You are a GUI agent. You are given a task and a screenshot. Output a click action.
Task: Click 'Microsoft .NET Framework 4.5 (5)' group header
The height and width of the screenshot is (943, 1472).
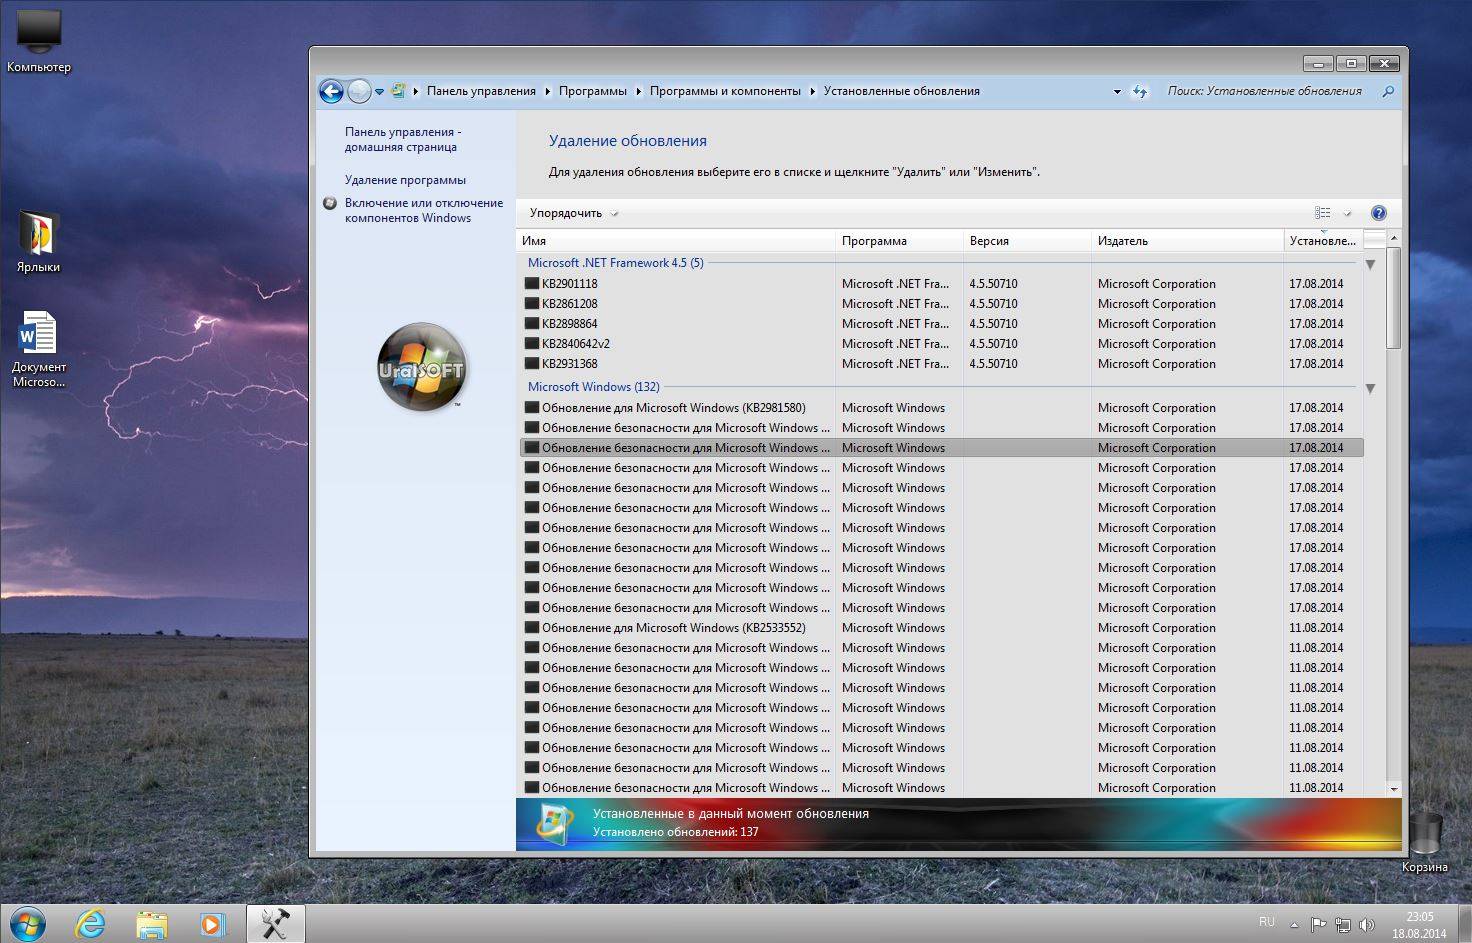pos(615,263)
